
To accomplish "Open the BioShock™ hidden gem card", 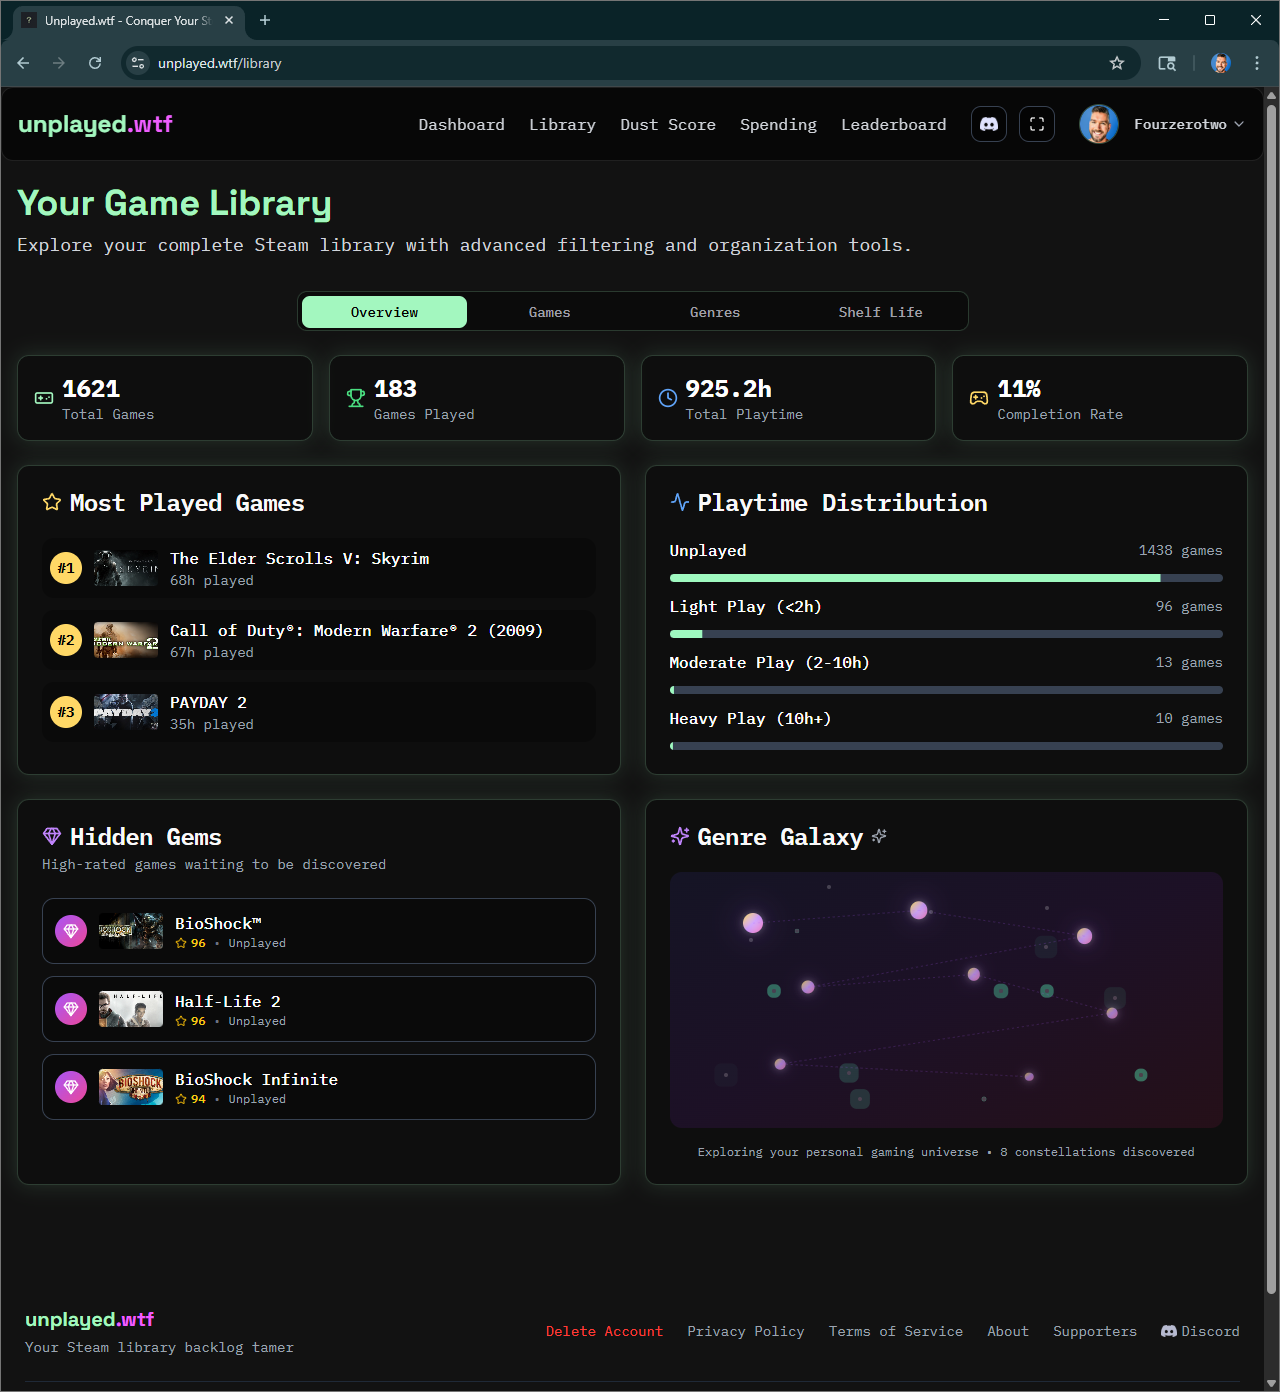I will point(319,931).
